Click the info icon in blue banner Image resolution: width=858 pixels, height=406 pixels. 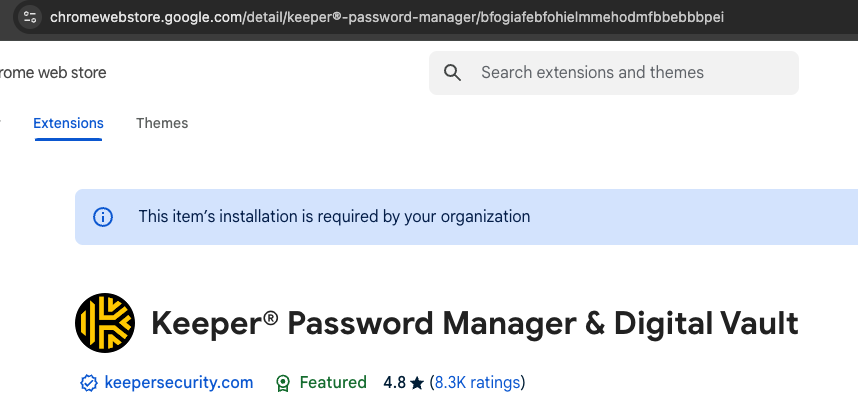103,216
